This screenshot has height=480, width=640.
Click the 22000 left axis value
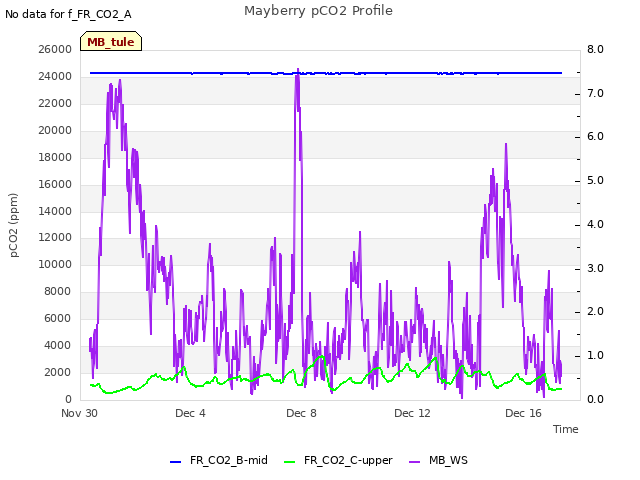point(55,103)
